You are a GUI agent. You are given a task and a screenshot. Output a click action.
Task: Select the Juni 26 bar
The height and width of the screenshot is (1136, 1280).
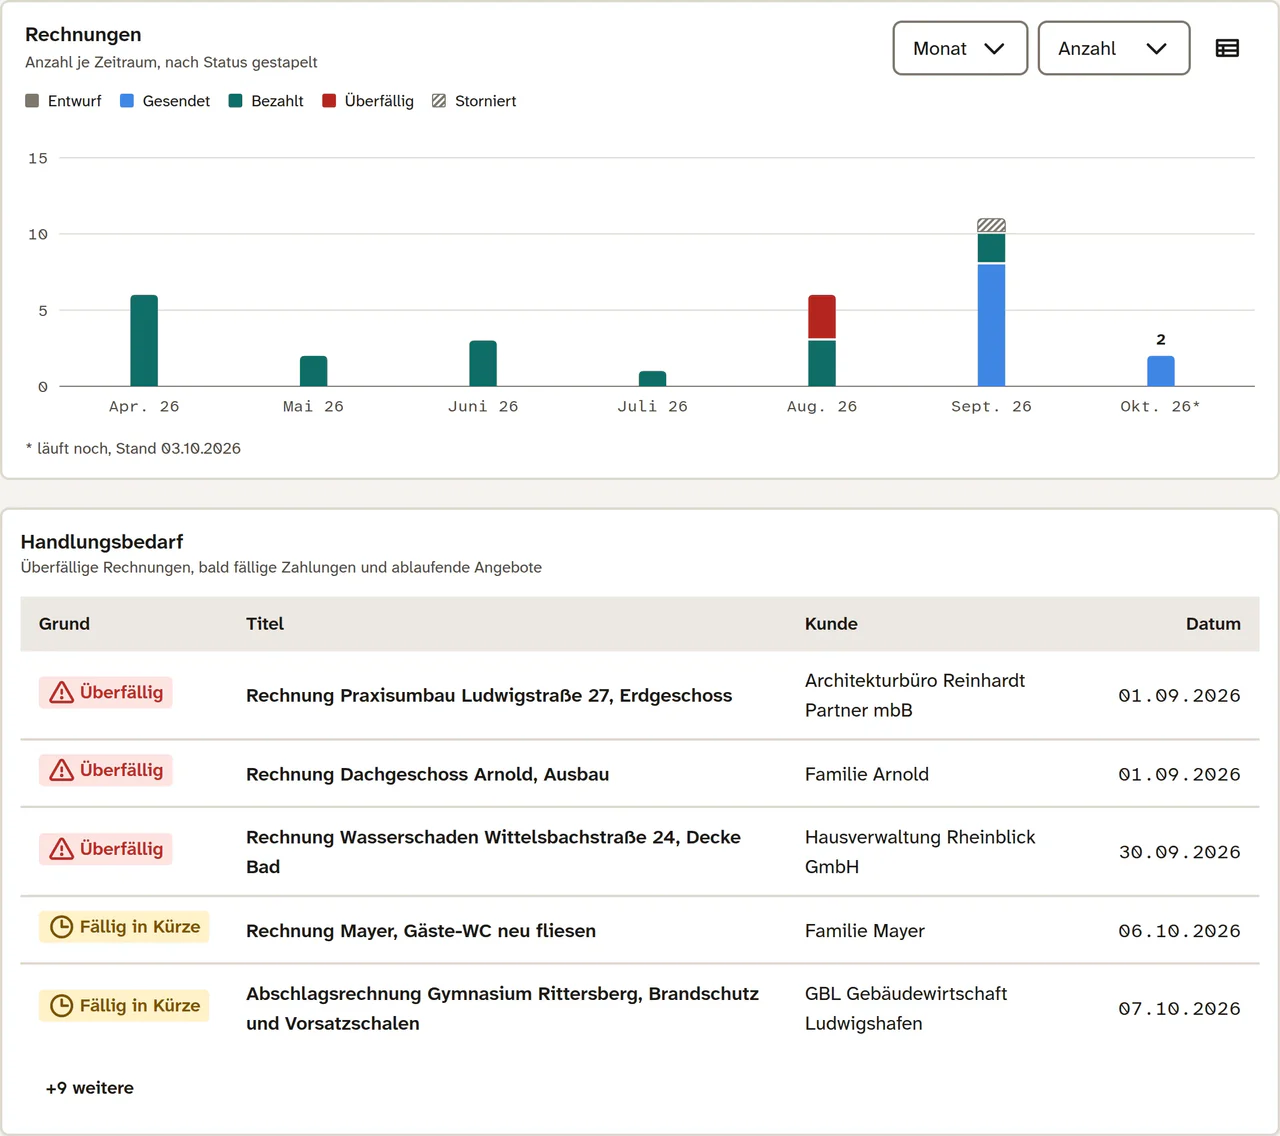483,363
